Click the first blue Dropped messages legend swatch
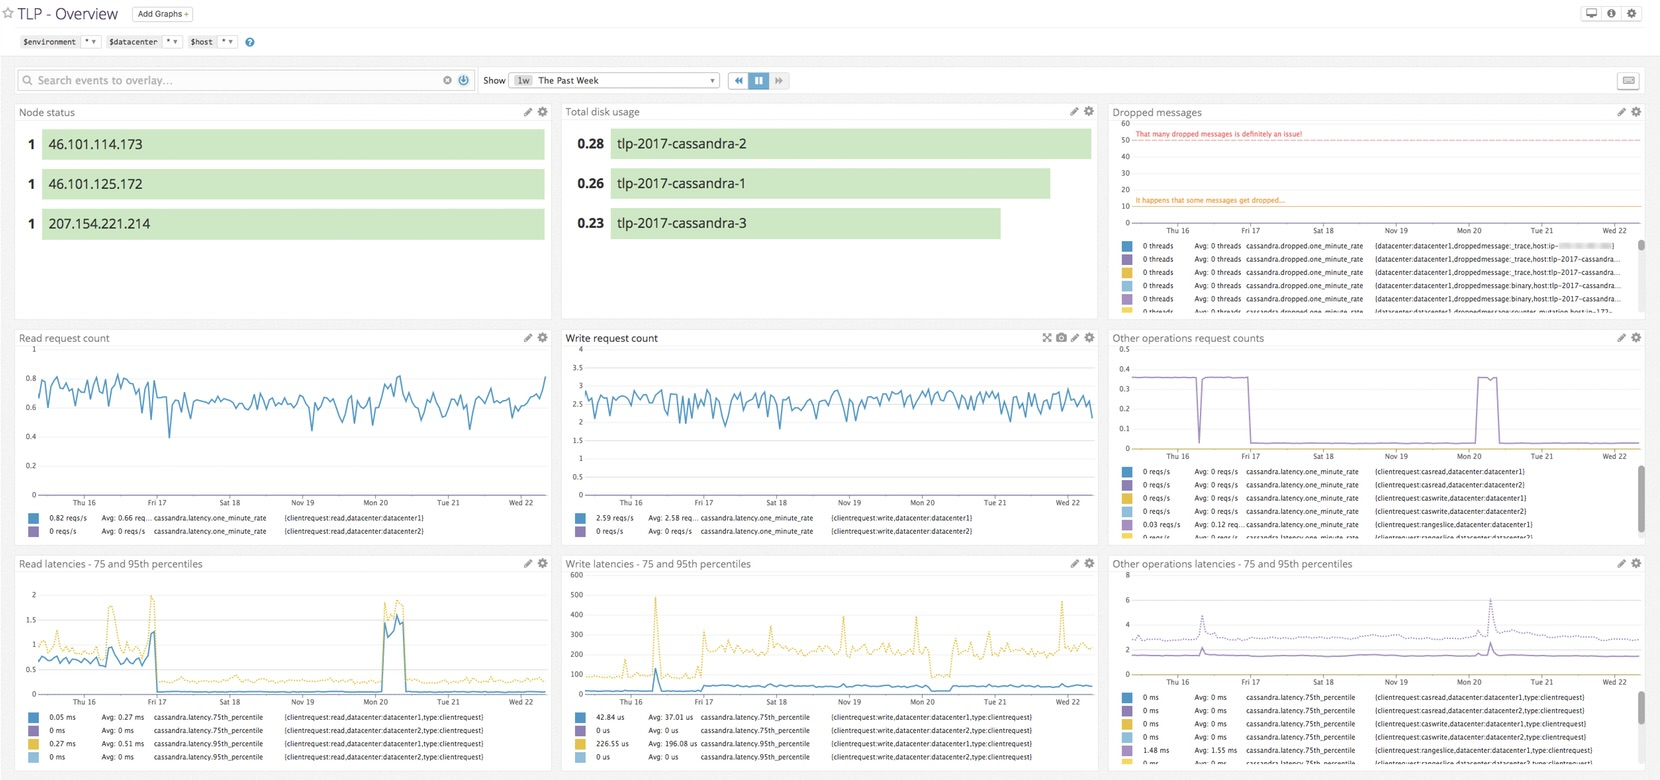 1127,246
